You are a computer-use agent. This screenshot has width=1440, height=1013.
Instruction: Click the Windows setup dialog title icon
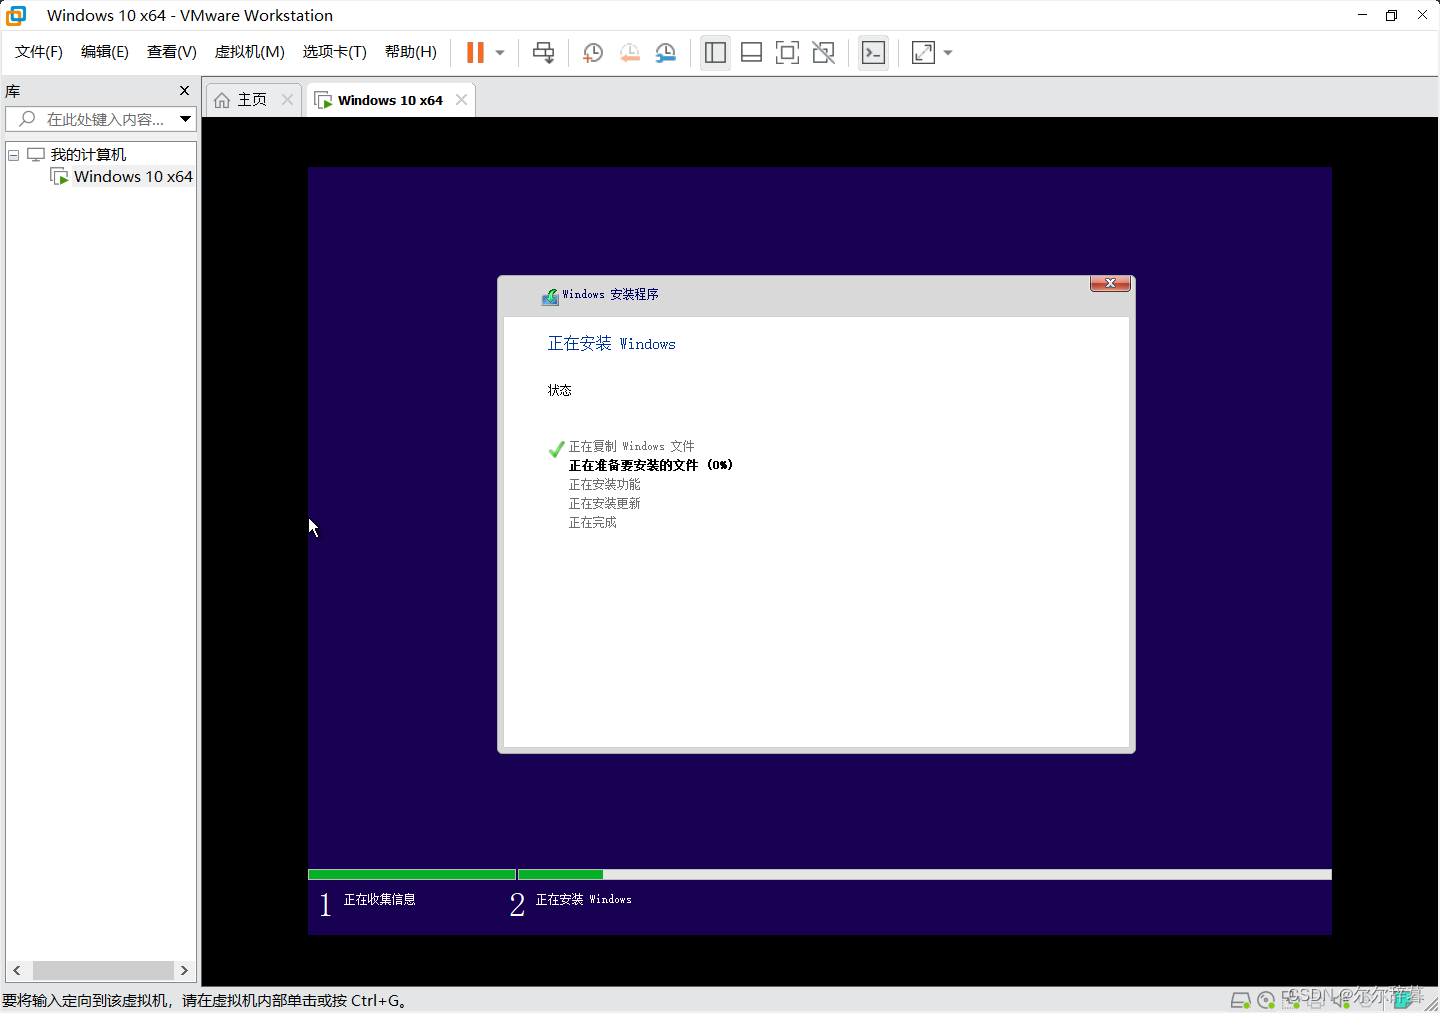(550, 296)
